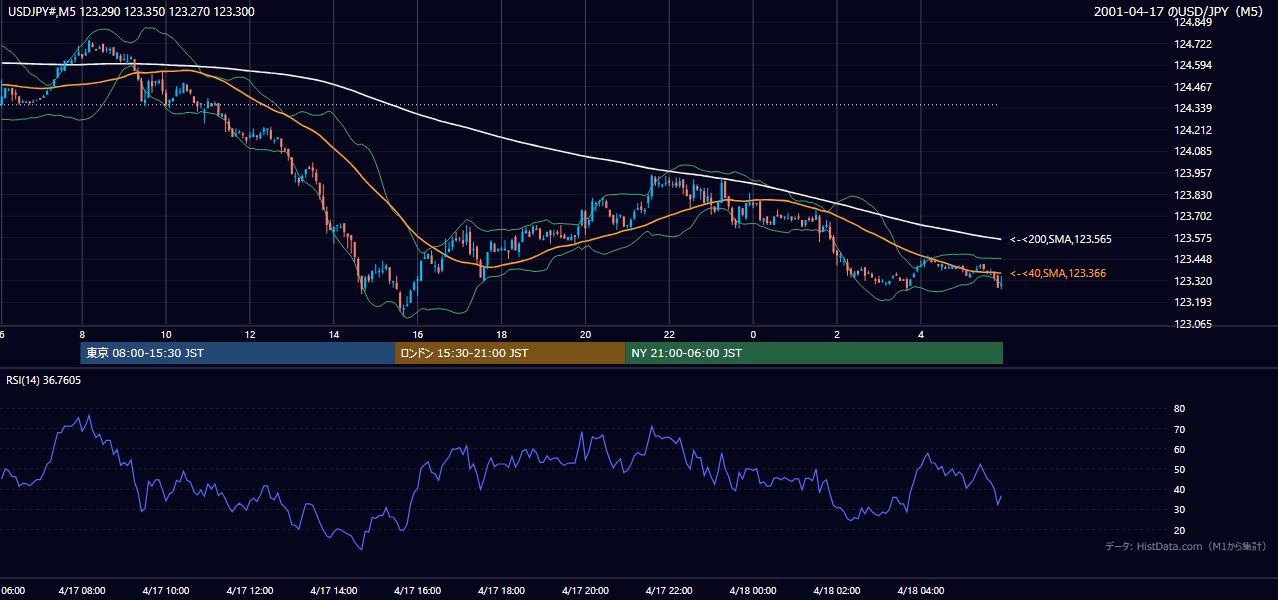Click the 4/18 02:00 date axis label

[837, 590]
